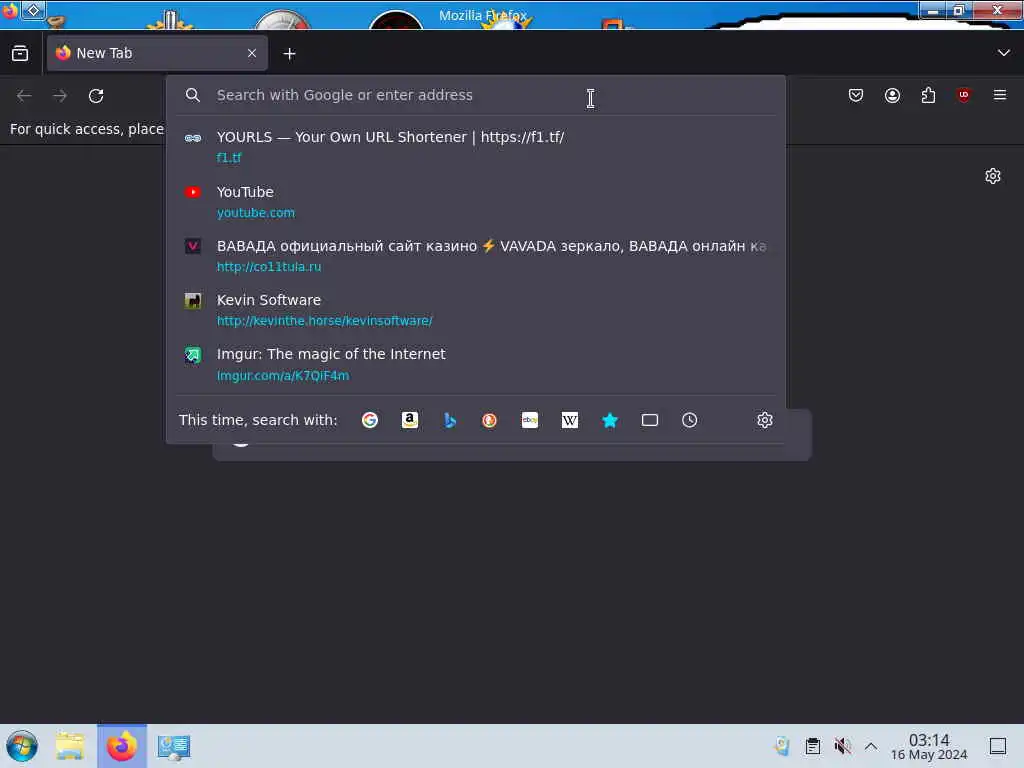
Task: Go forward one page
Action: (60, 96)
